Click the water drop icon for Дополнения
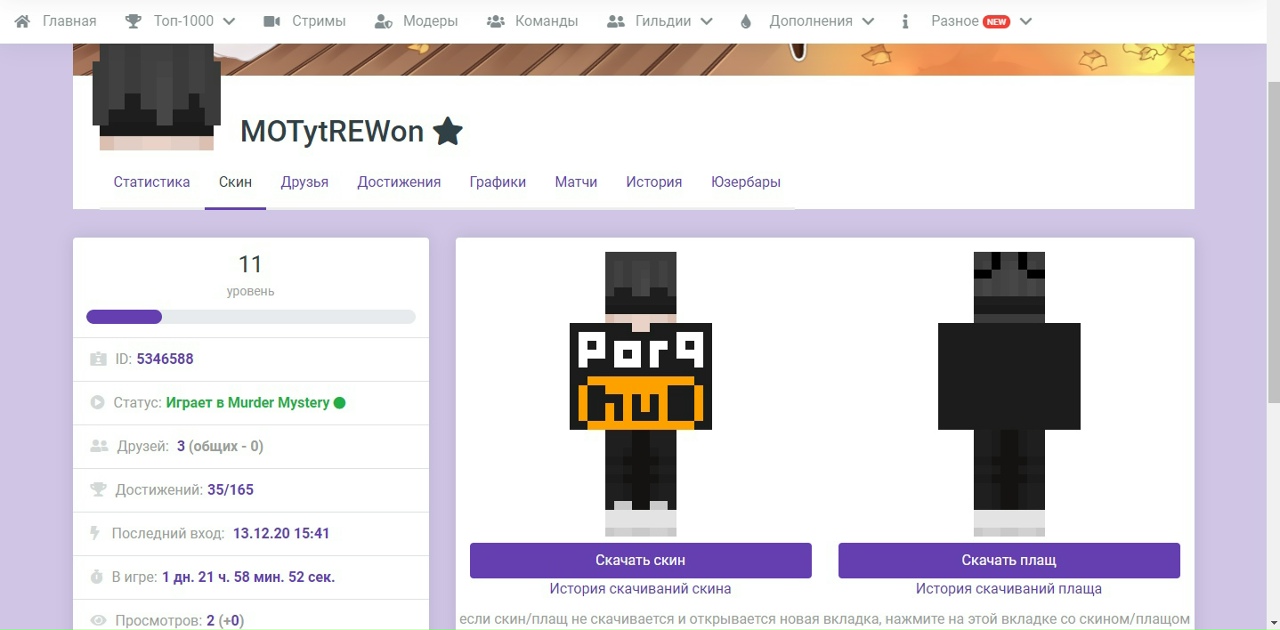The image size is (1280, 630). click(745, 21)
